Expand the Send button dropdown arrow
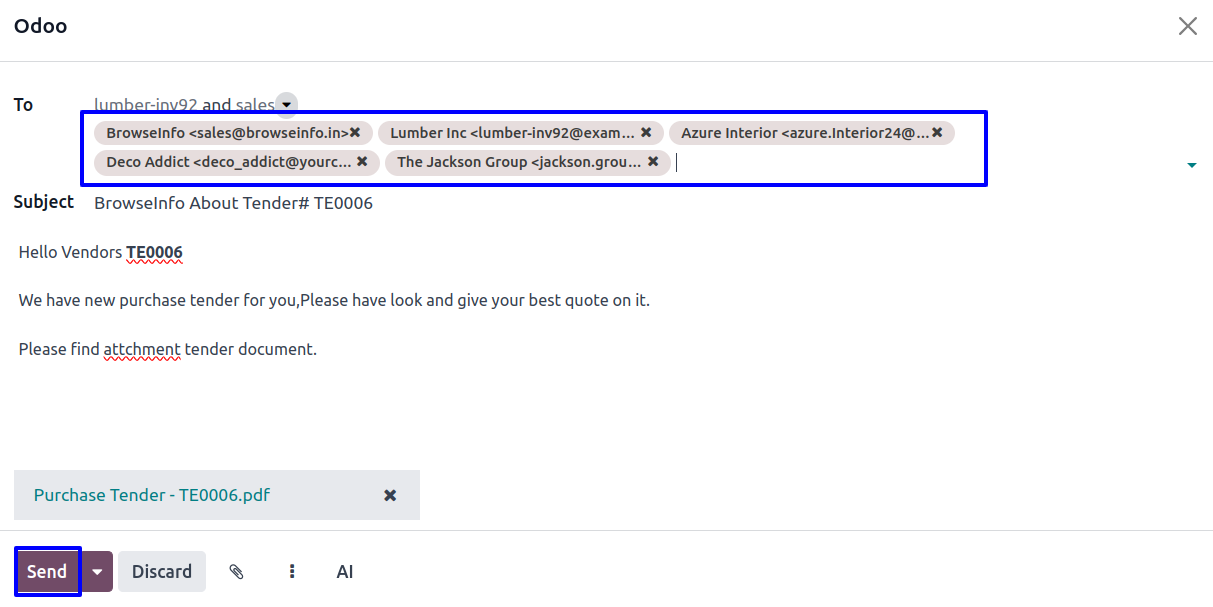The width and height of the screenshot is (1213, 607). tap(97, 571)
